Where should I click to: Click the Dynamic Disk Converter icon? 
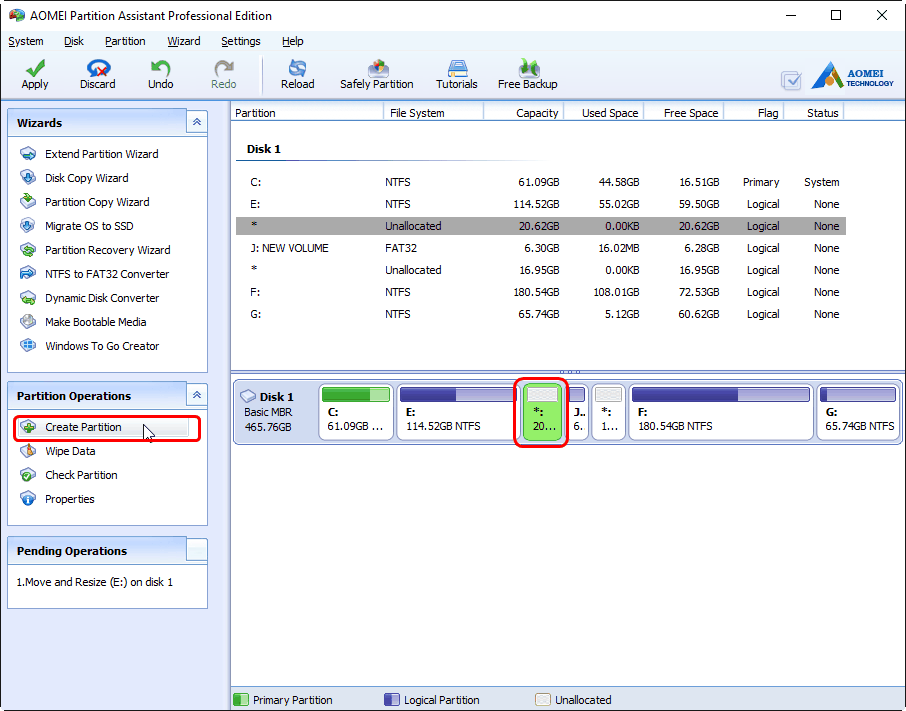[x=28, y=297]
